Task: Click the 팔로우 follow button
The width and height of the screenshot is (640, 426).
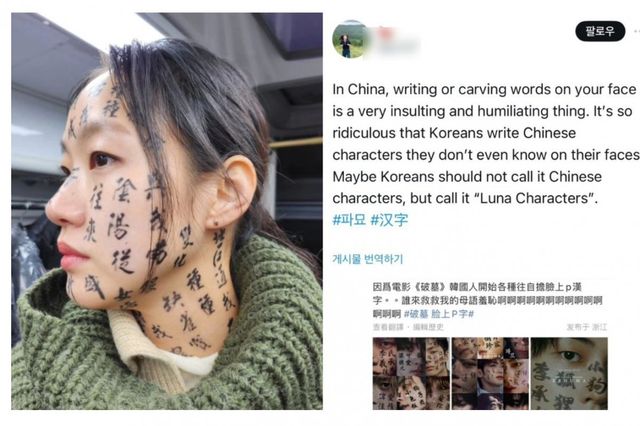Action: point(600,31)
